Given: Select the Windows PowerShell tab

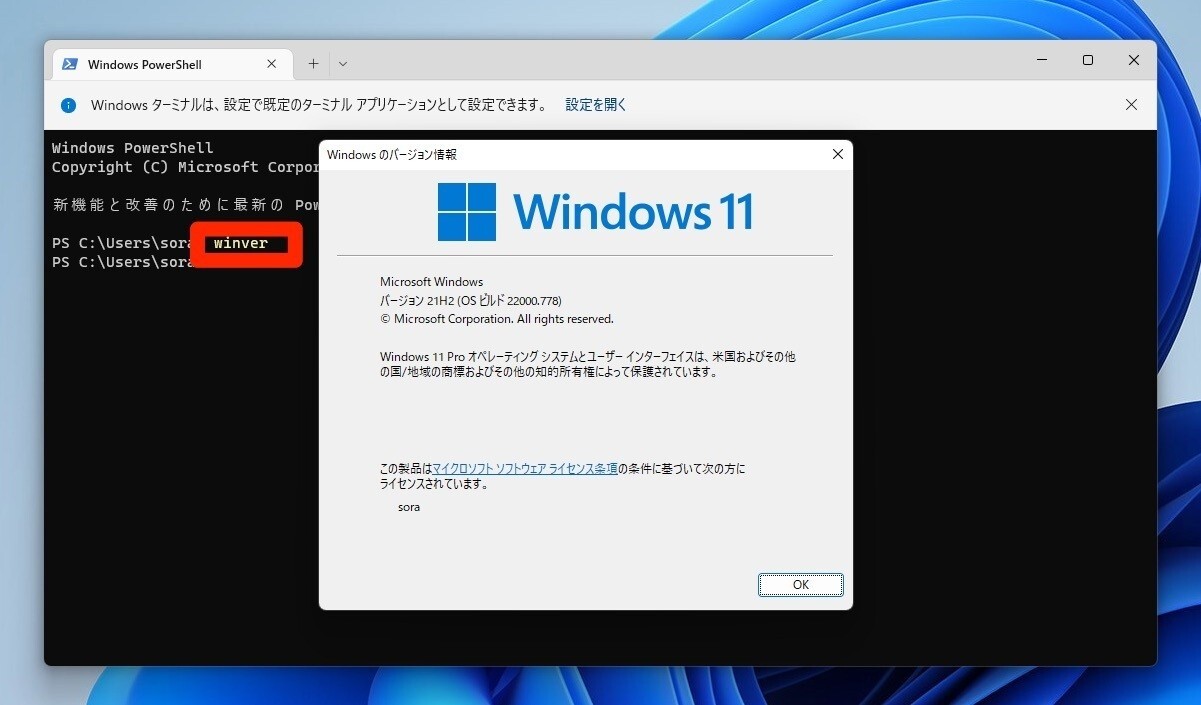Looking at the screenshot, I should [x=170, y=64].
